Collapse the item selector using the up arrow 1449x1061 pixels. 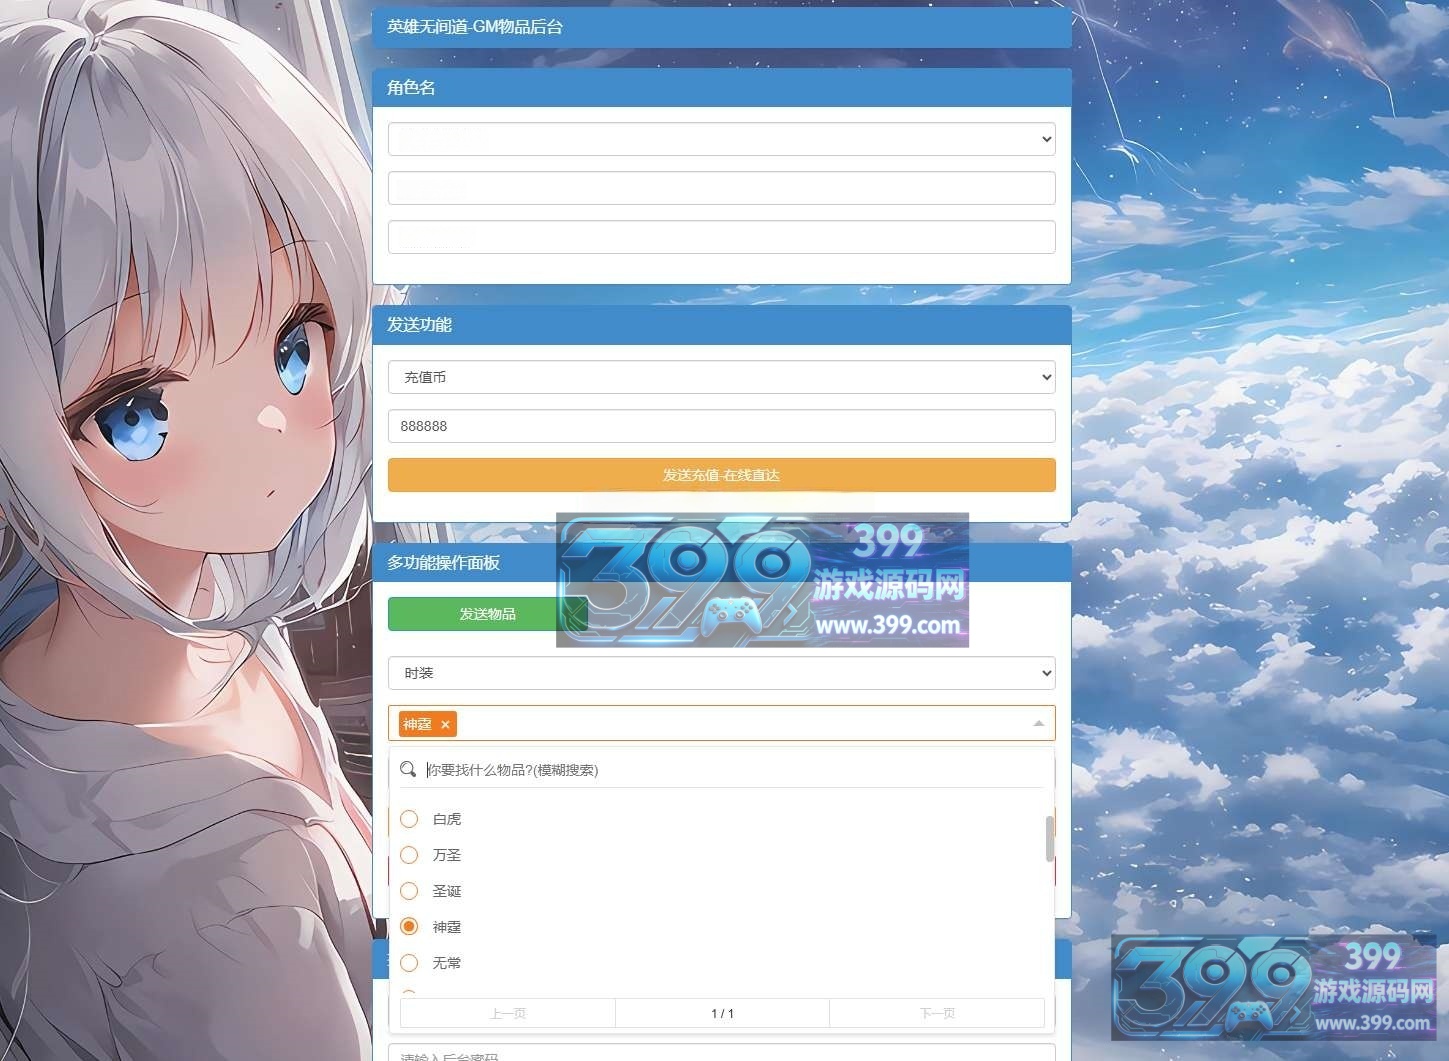1038,723
